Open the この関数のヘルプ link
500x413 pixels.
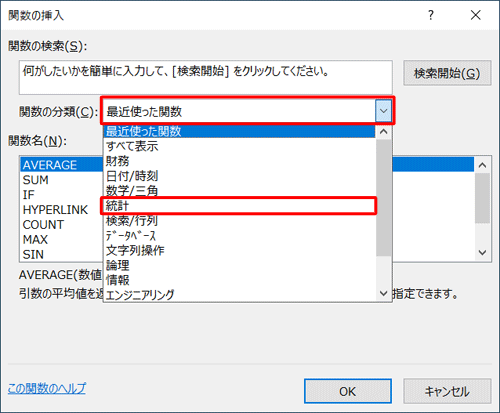coord(46,388)
